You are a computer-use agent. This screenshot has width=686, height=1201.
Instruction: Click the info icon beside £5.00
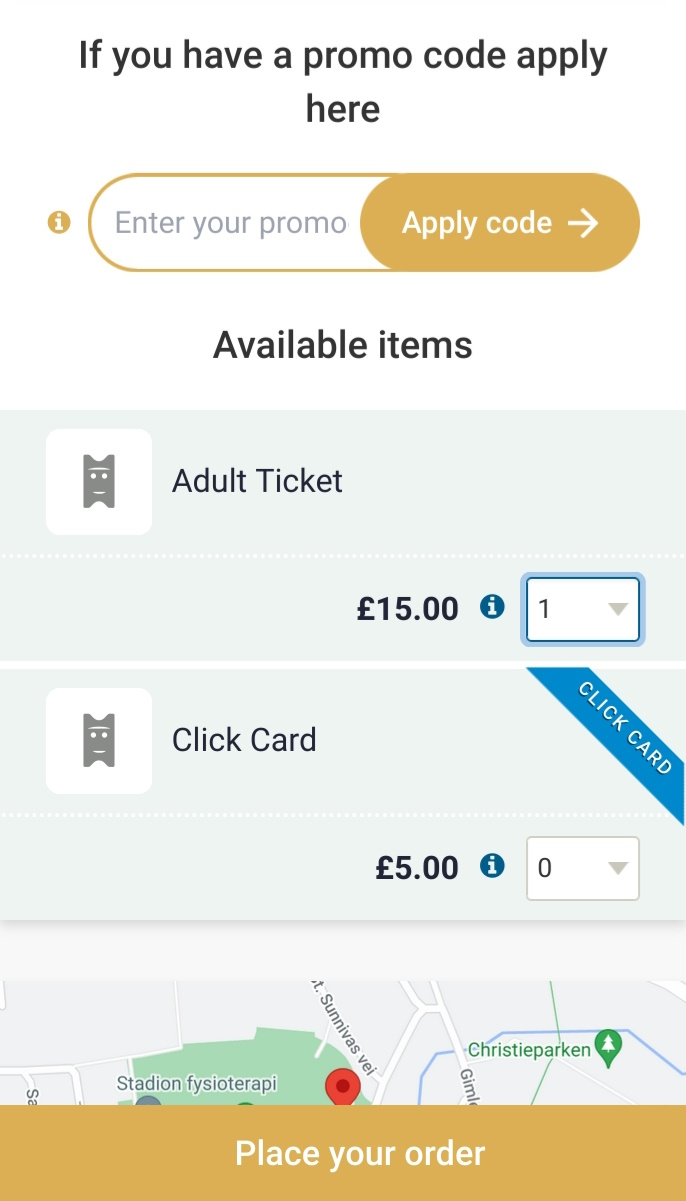[x=492, y=865]
